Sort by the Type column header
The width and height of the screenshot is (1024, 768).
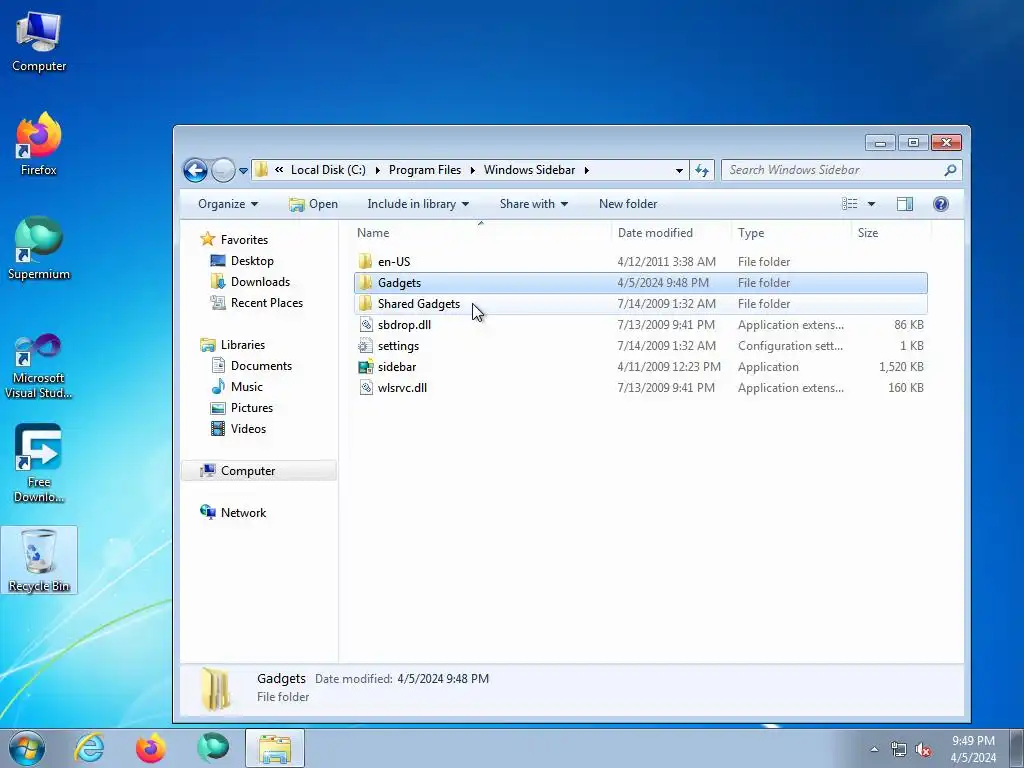pyautogui.click(x=751, y=232)
